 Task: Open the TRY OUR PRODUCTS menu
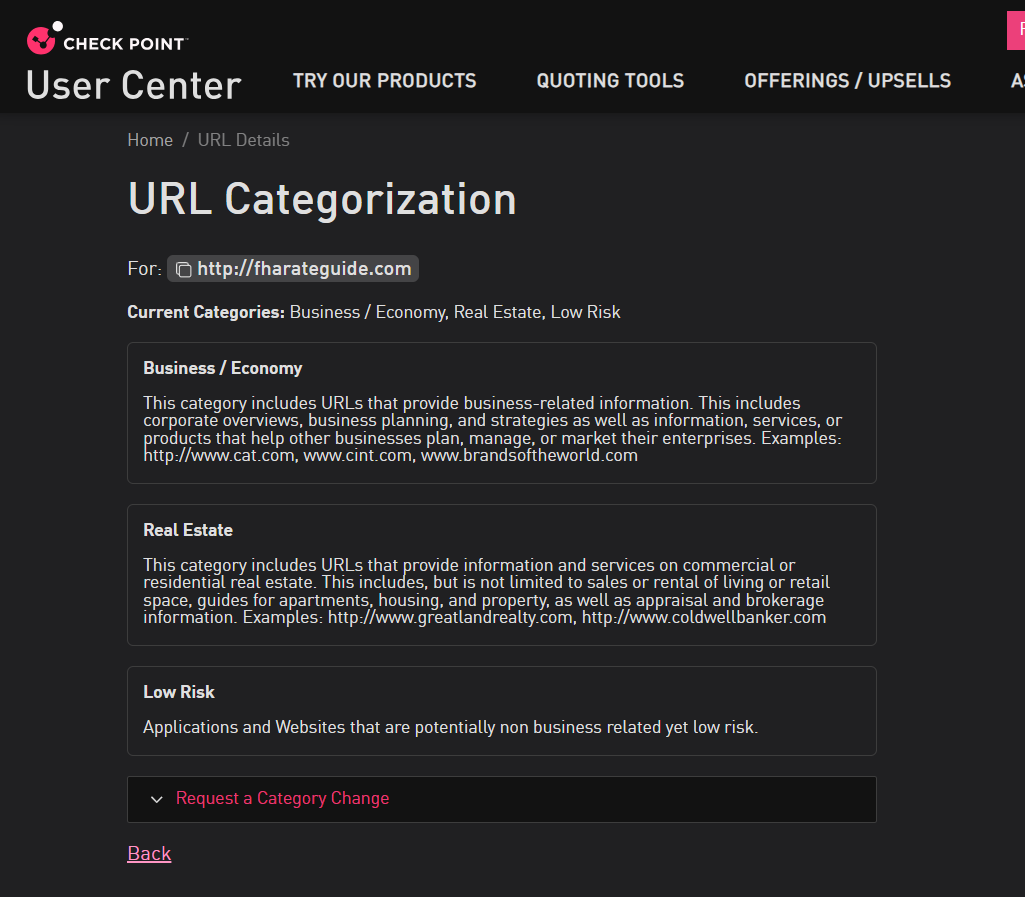click(x=384, y=81)
